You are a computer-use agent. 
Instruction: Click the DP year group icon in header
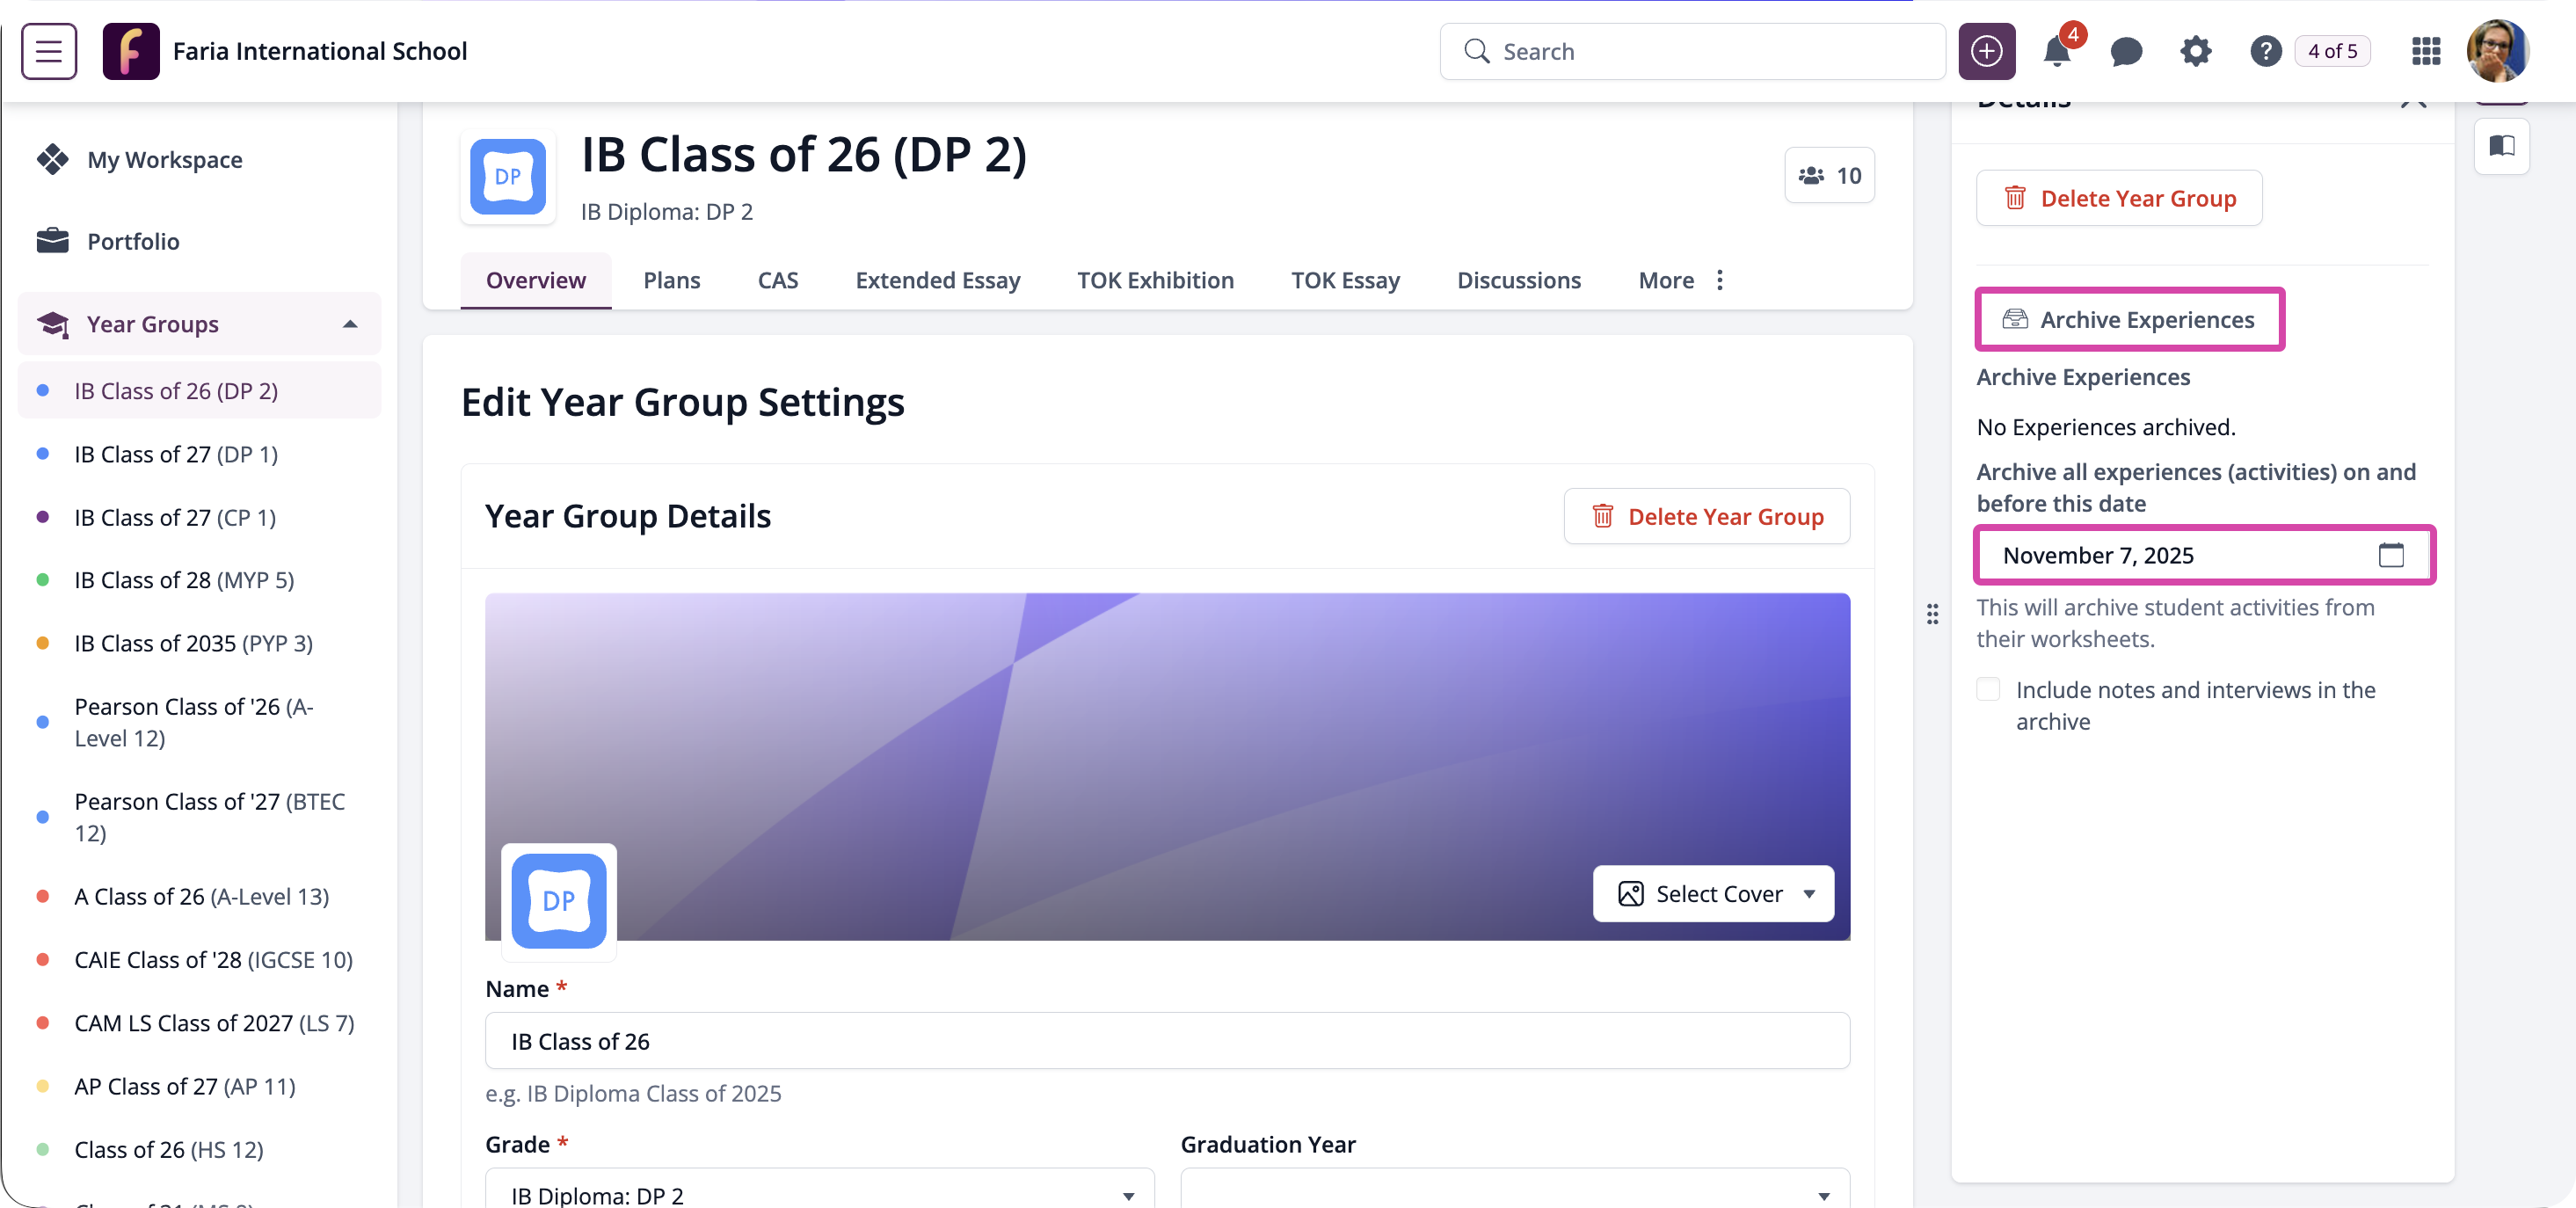coord(508,177)
